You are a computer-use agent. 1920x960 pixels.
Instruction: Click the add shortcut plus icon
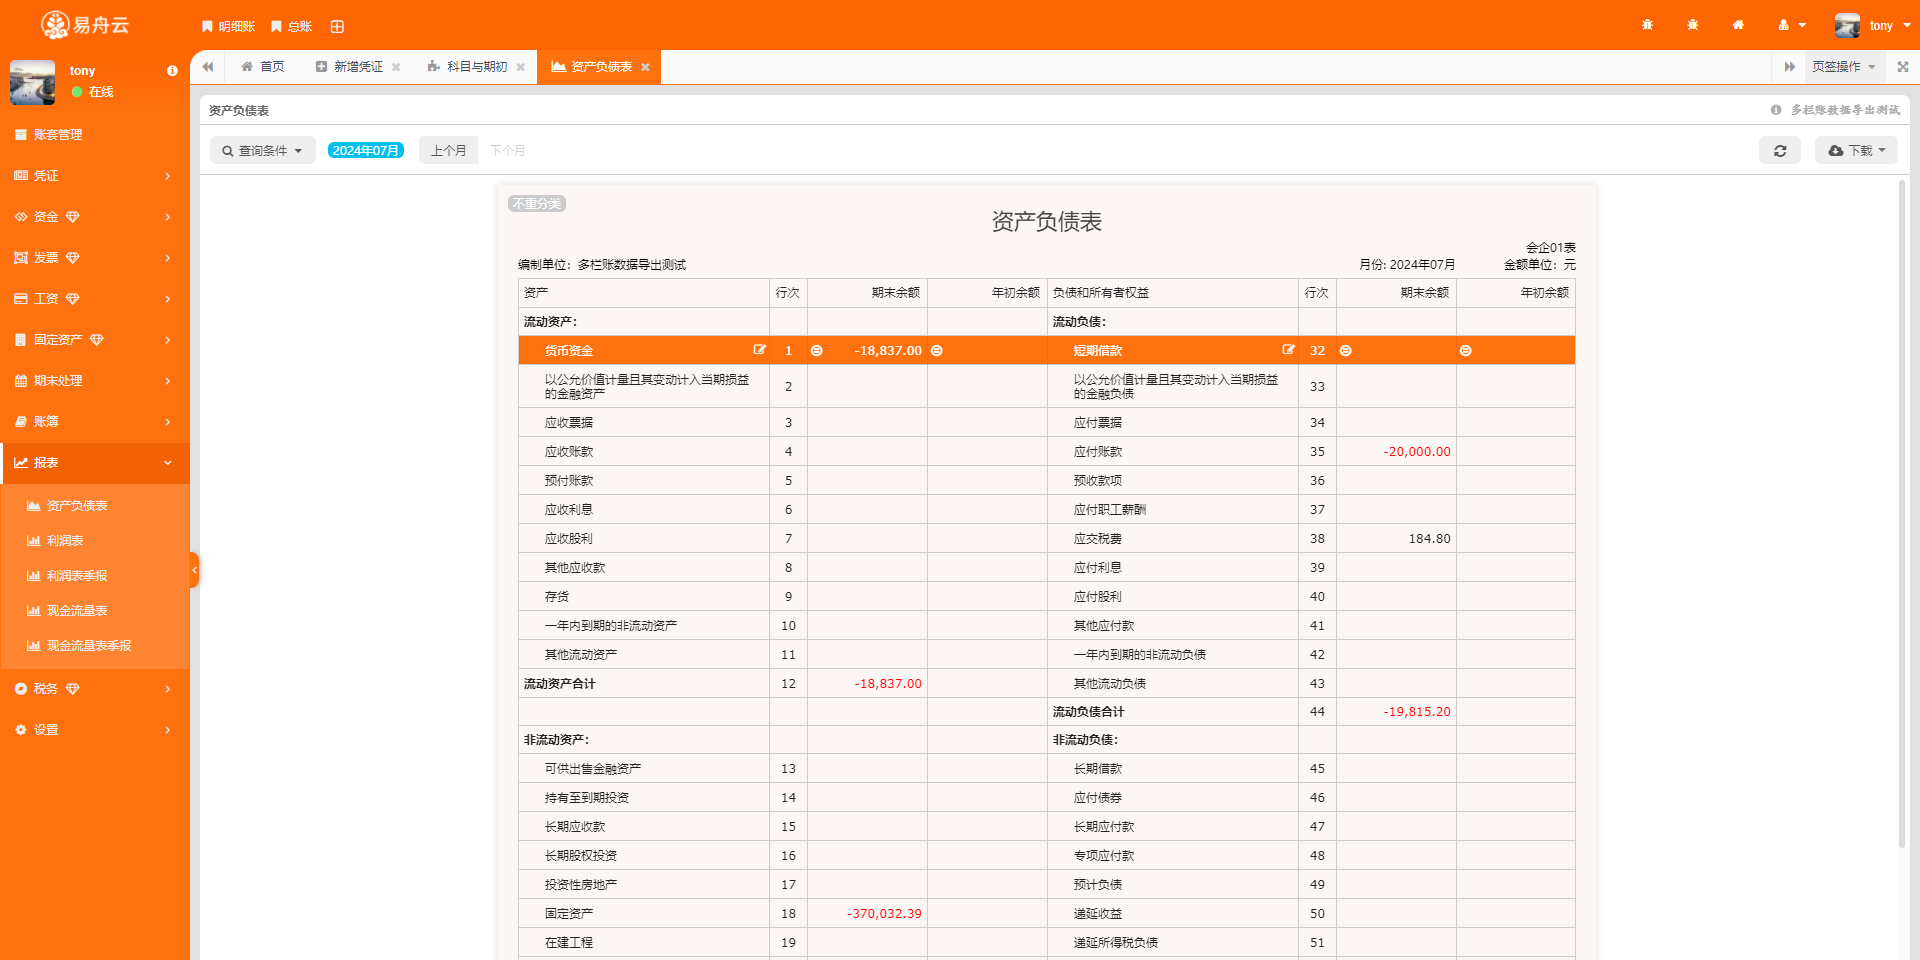click(337, 27)
